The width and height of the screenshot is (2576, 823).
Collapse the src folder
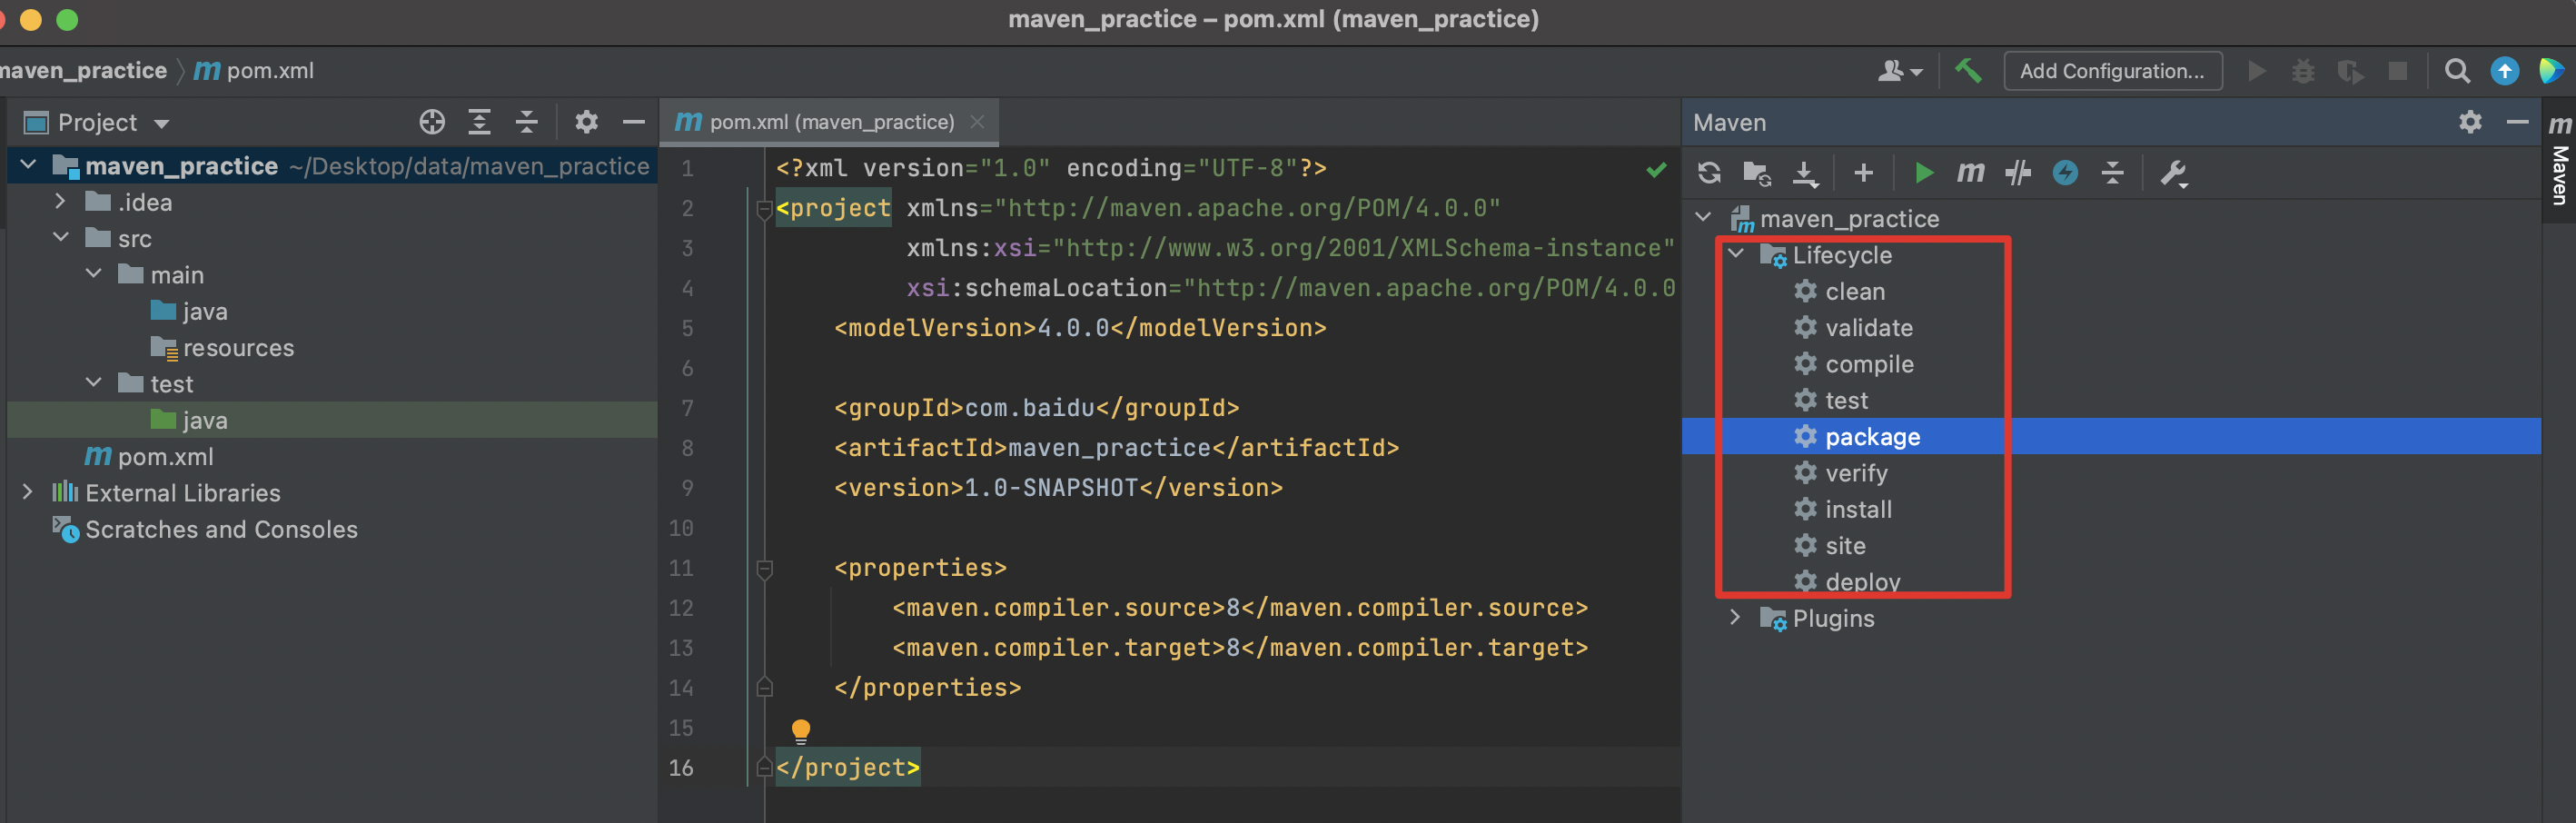(x=60, y=237)
